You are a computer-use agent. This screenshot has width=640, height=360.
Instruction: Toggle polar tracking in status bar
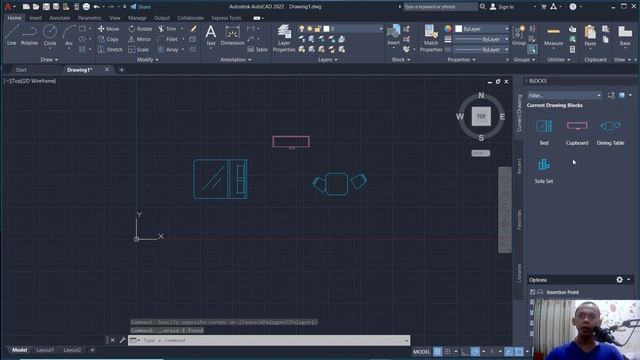(475, 351)
